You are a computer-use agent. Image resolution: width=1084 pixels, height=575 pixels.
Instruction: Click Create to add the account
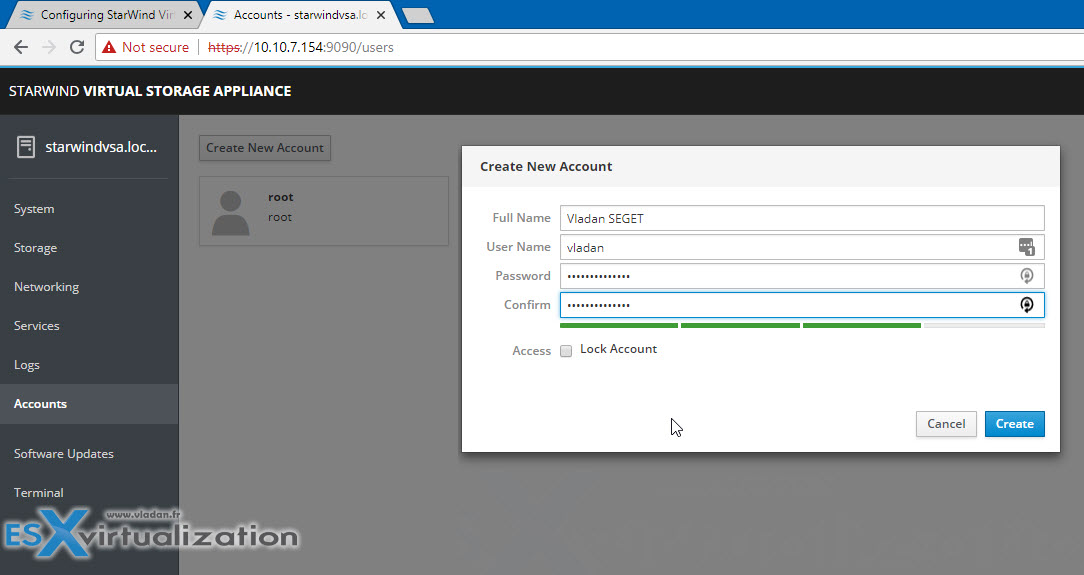click(1014, 424)
